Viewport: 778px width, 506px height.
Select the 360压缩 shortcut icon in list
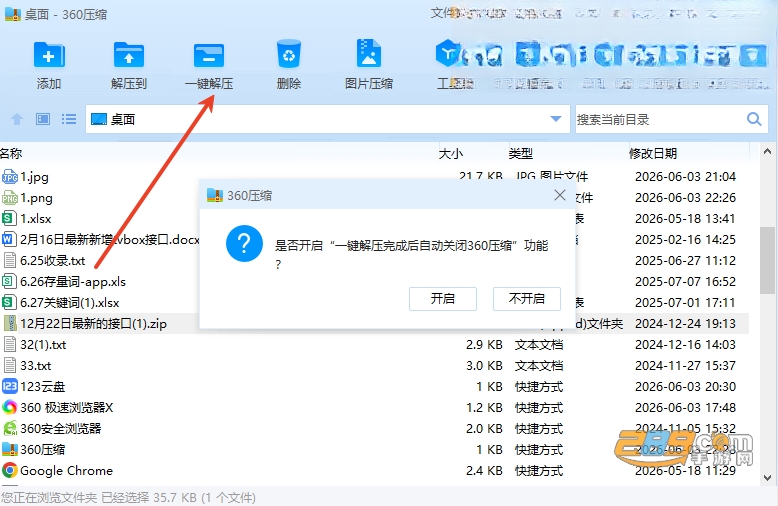pyautogui.click(x=10, y=449)
